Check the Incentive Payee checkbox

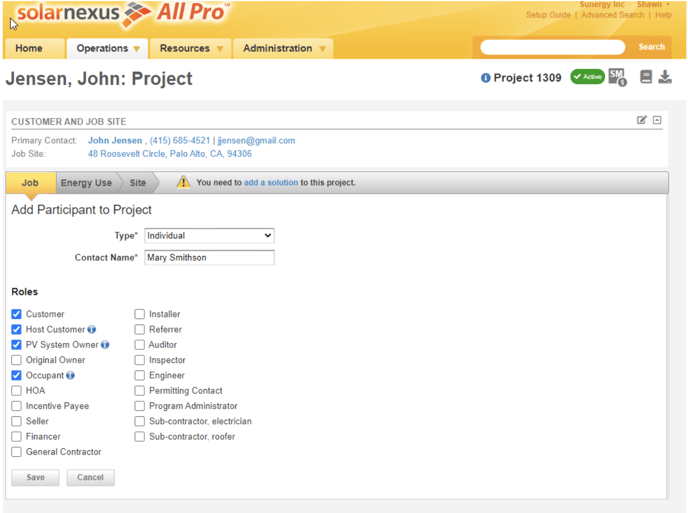(16, 406)
